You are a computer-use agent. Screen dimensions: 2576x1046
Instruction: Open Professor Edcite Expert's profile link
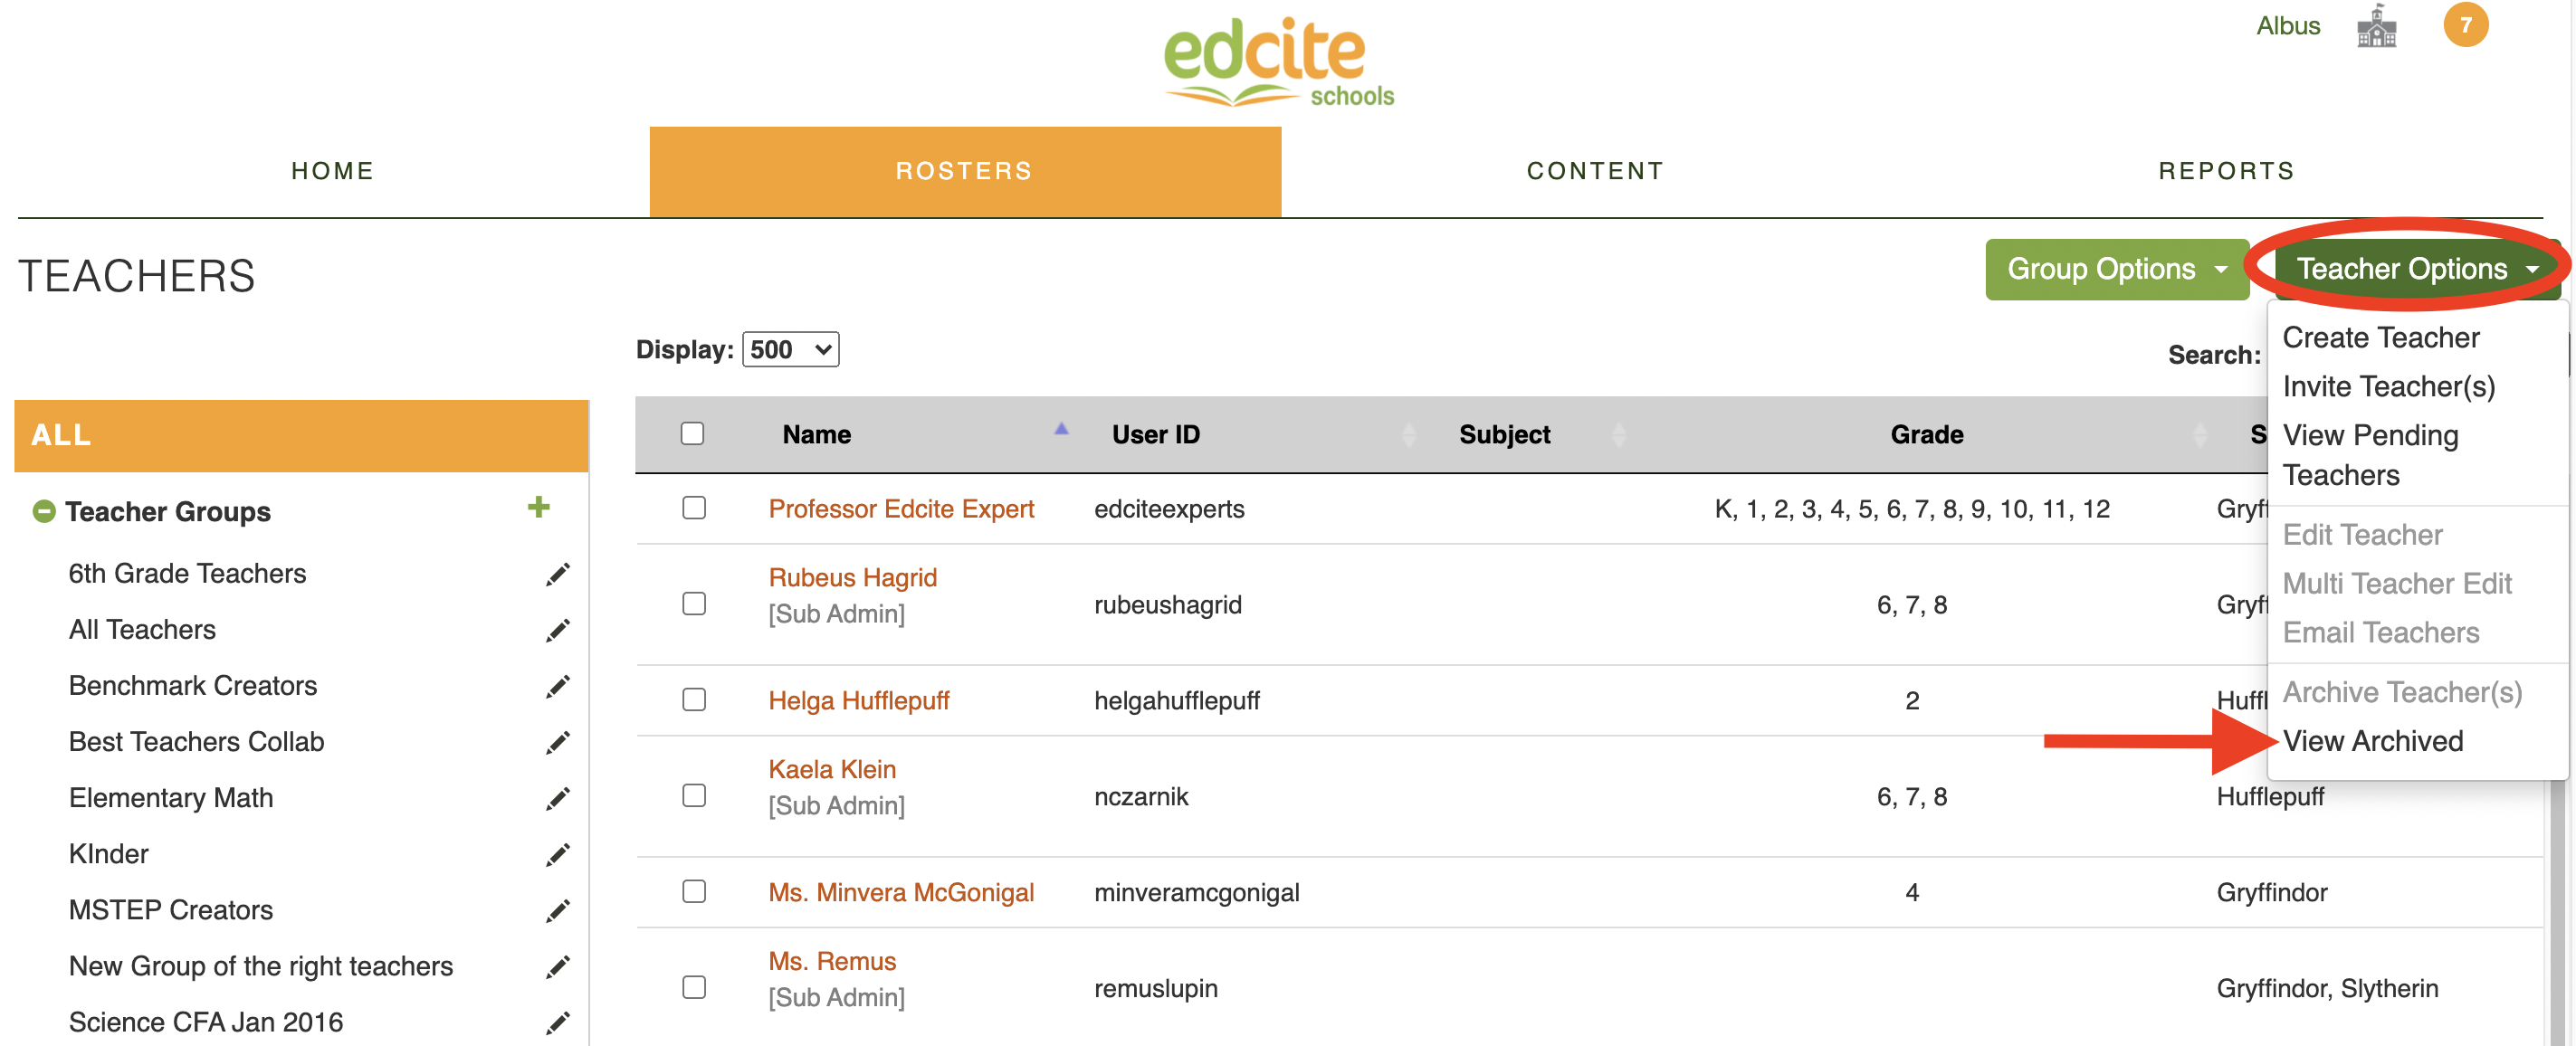coord(901,509)
